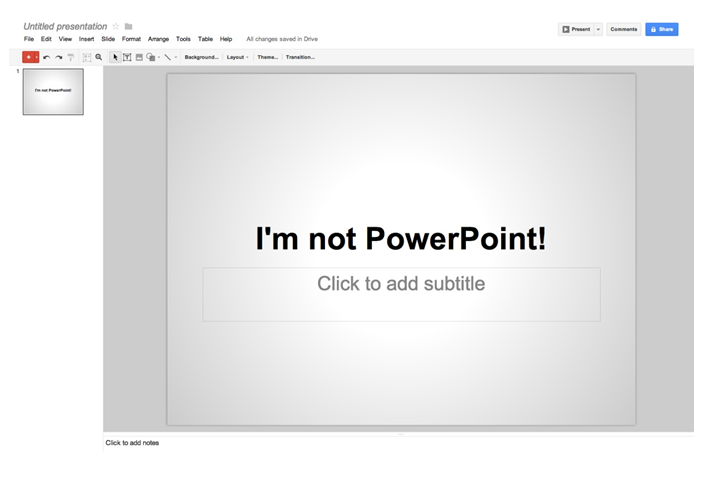
Task: Open the Format menu
Action: (x=131, y=39)
